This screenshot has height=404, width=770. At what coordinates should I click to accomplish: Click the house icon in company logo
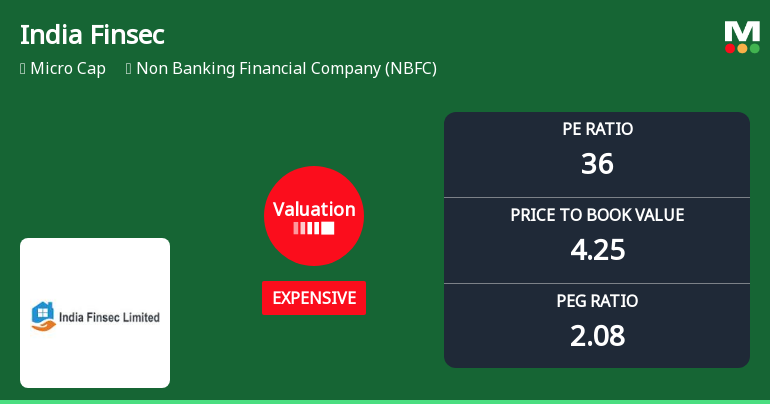tap(41, 316)
